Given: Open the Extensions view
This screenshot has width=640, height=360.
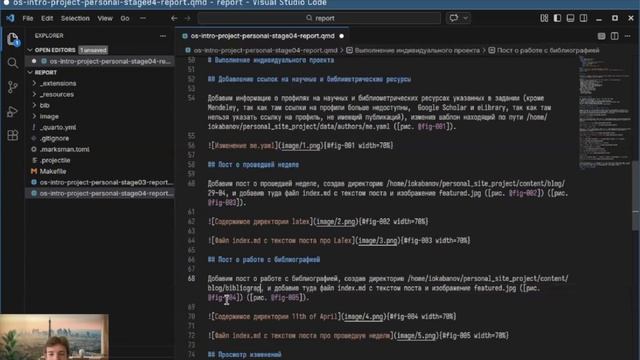Looking at the screenshot, I should tap(13, 135).
